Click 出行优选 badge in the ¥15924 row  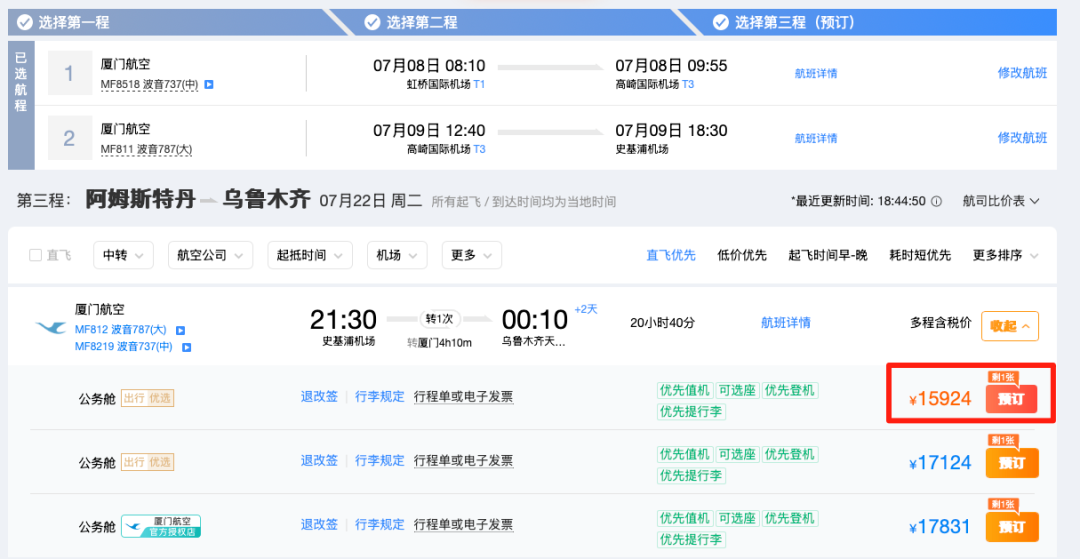click(147, 398)
